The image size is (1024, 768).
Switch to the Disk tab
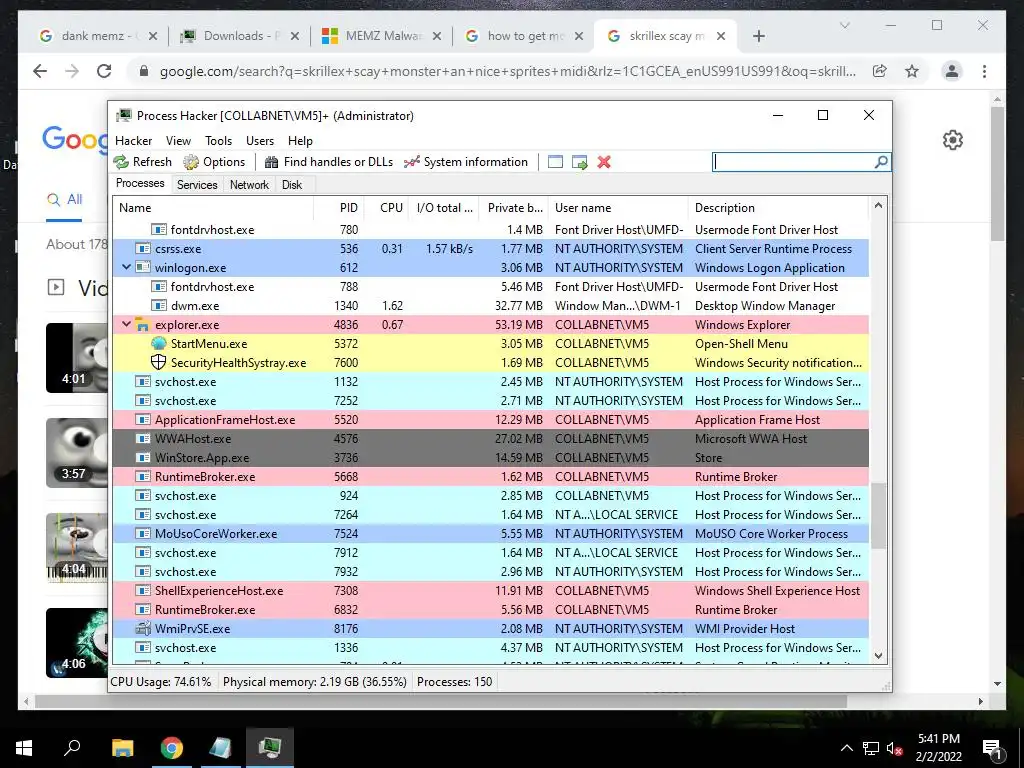pos(292,185)
